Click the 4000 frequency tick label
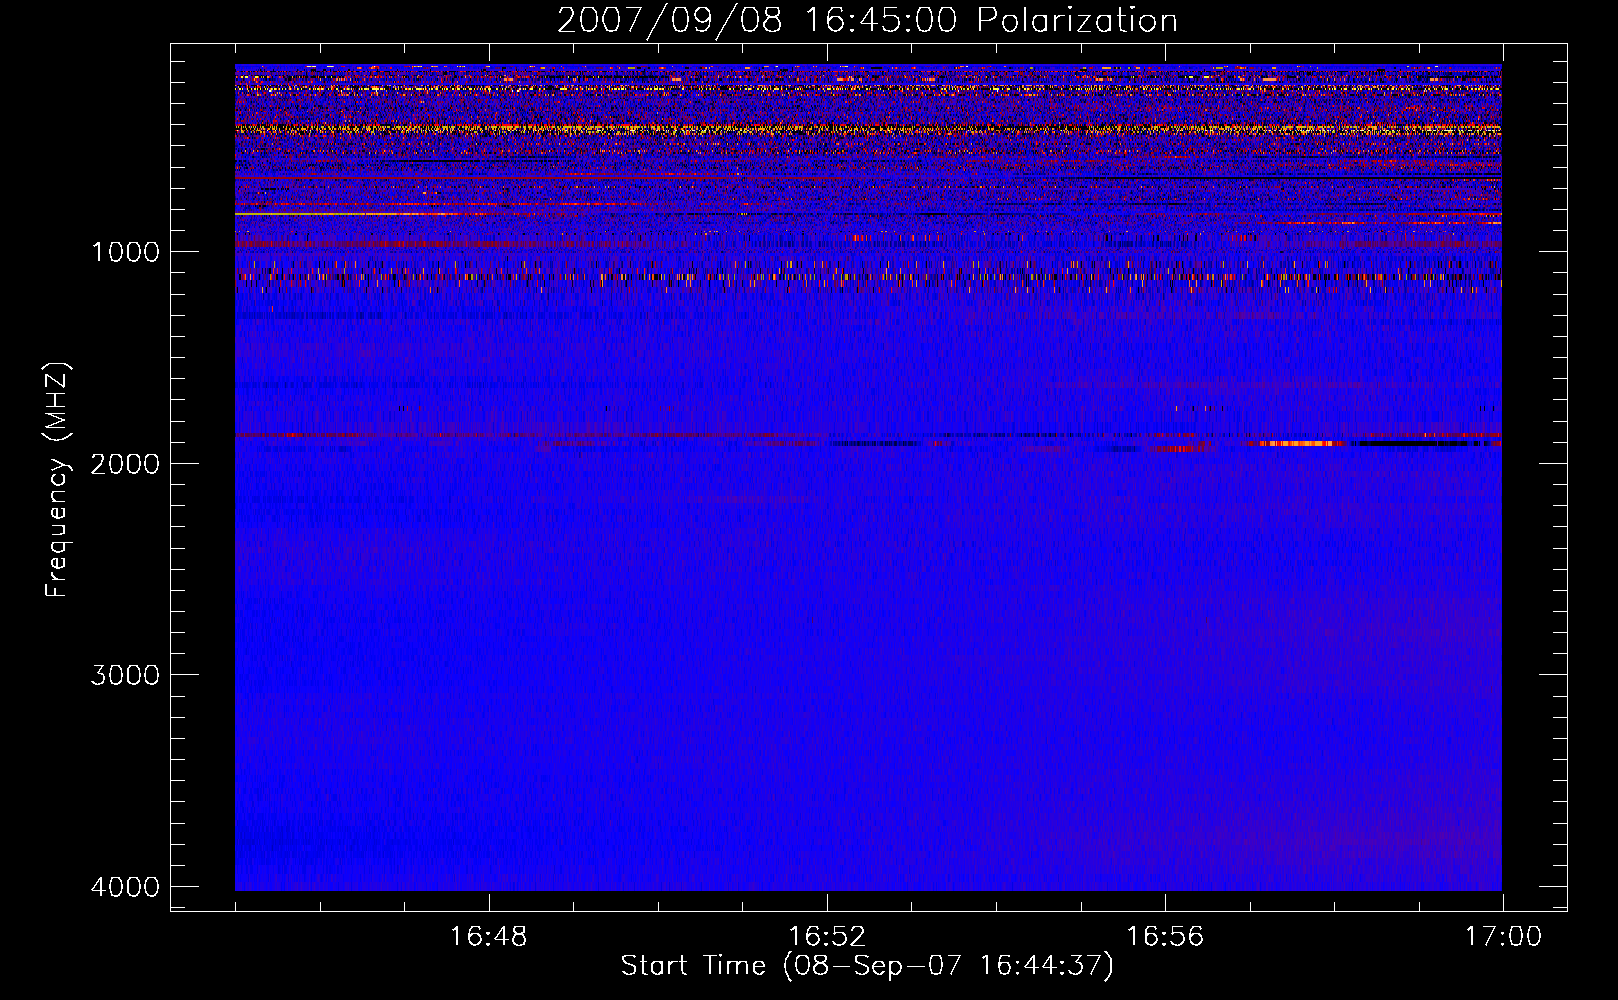 click(x=125, y=887)
